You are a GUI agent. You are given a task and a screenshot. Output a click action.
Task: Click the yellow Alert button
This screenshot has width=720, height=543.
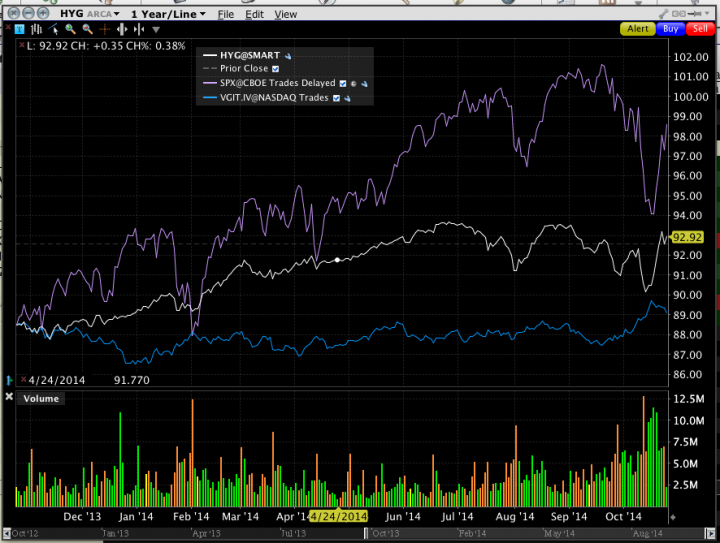(x=638, y=29)
